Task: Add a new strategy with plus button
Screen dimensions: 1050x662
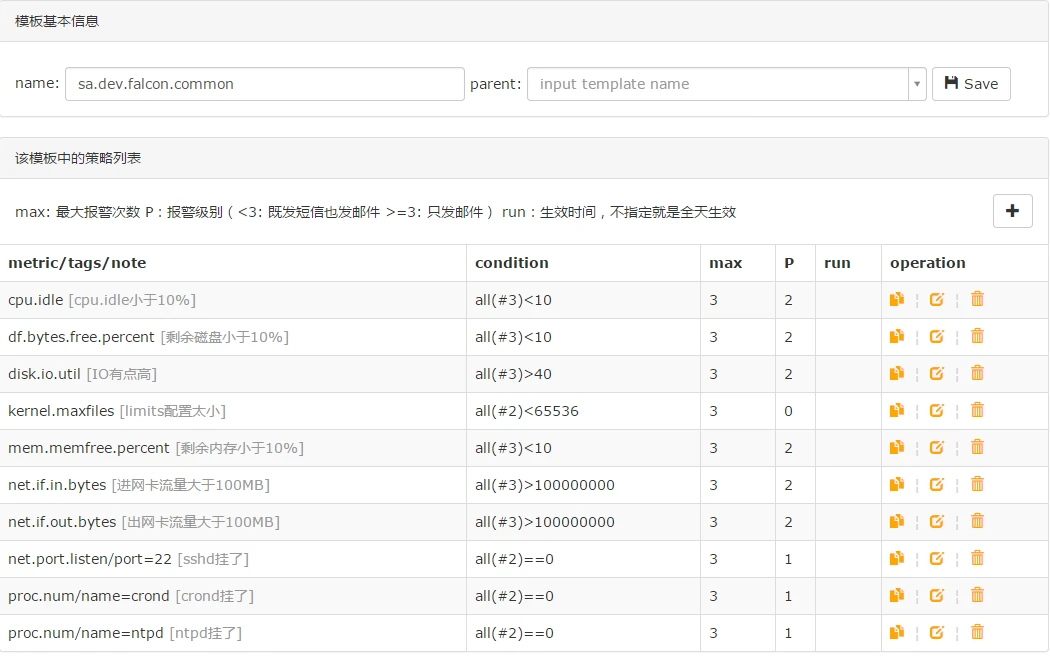Action: [1012, 211]
